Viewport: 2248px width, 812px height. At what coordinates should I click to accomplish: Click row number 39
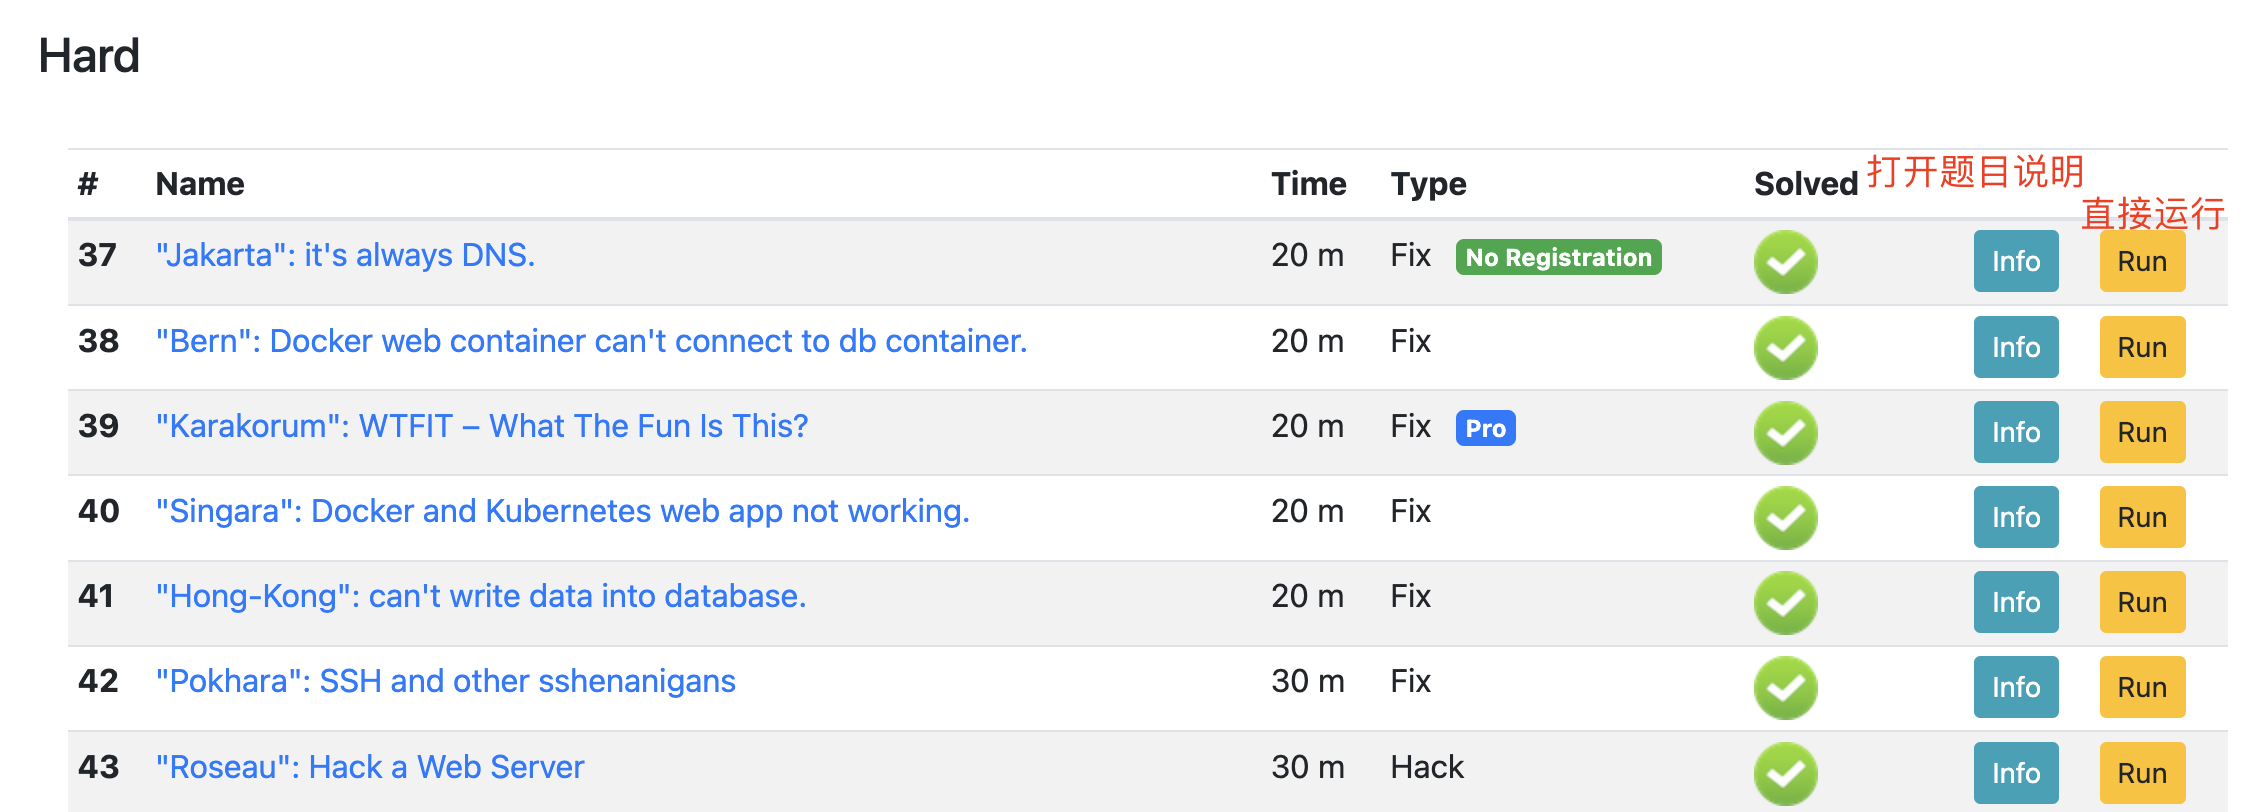[x=98, y=426]
